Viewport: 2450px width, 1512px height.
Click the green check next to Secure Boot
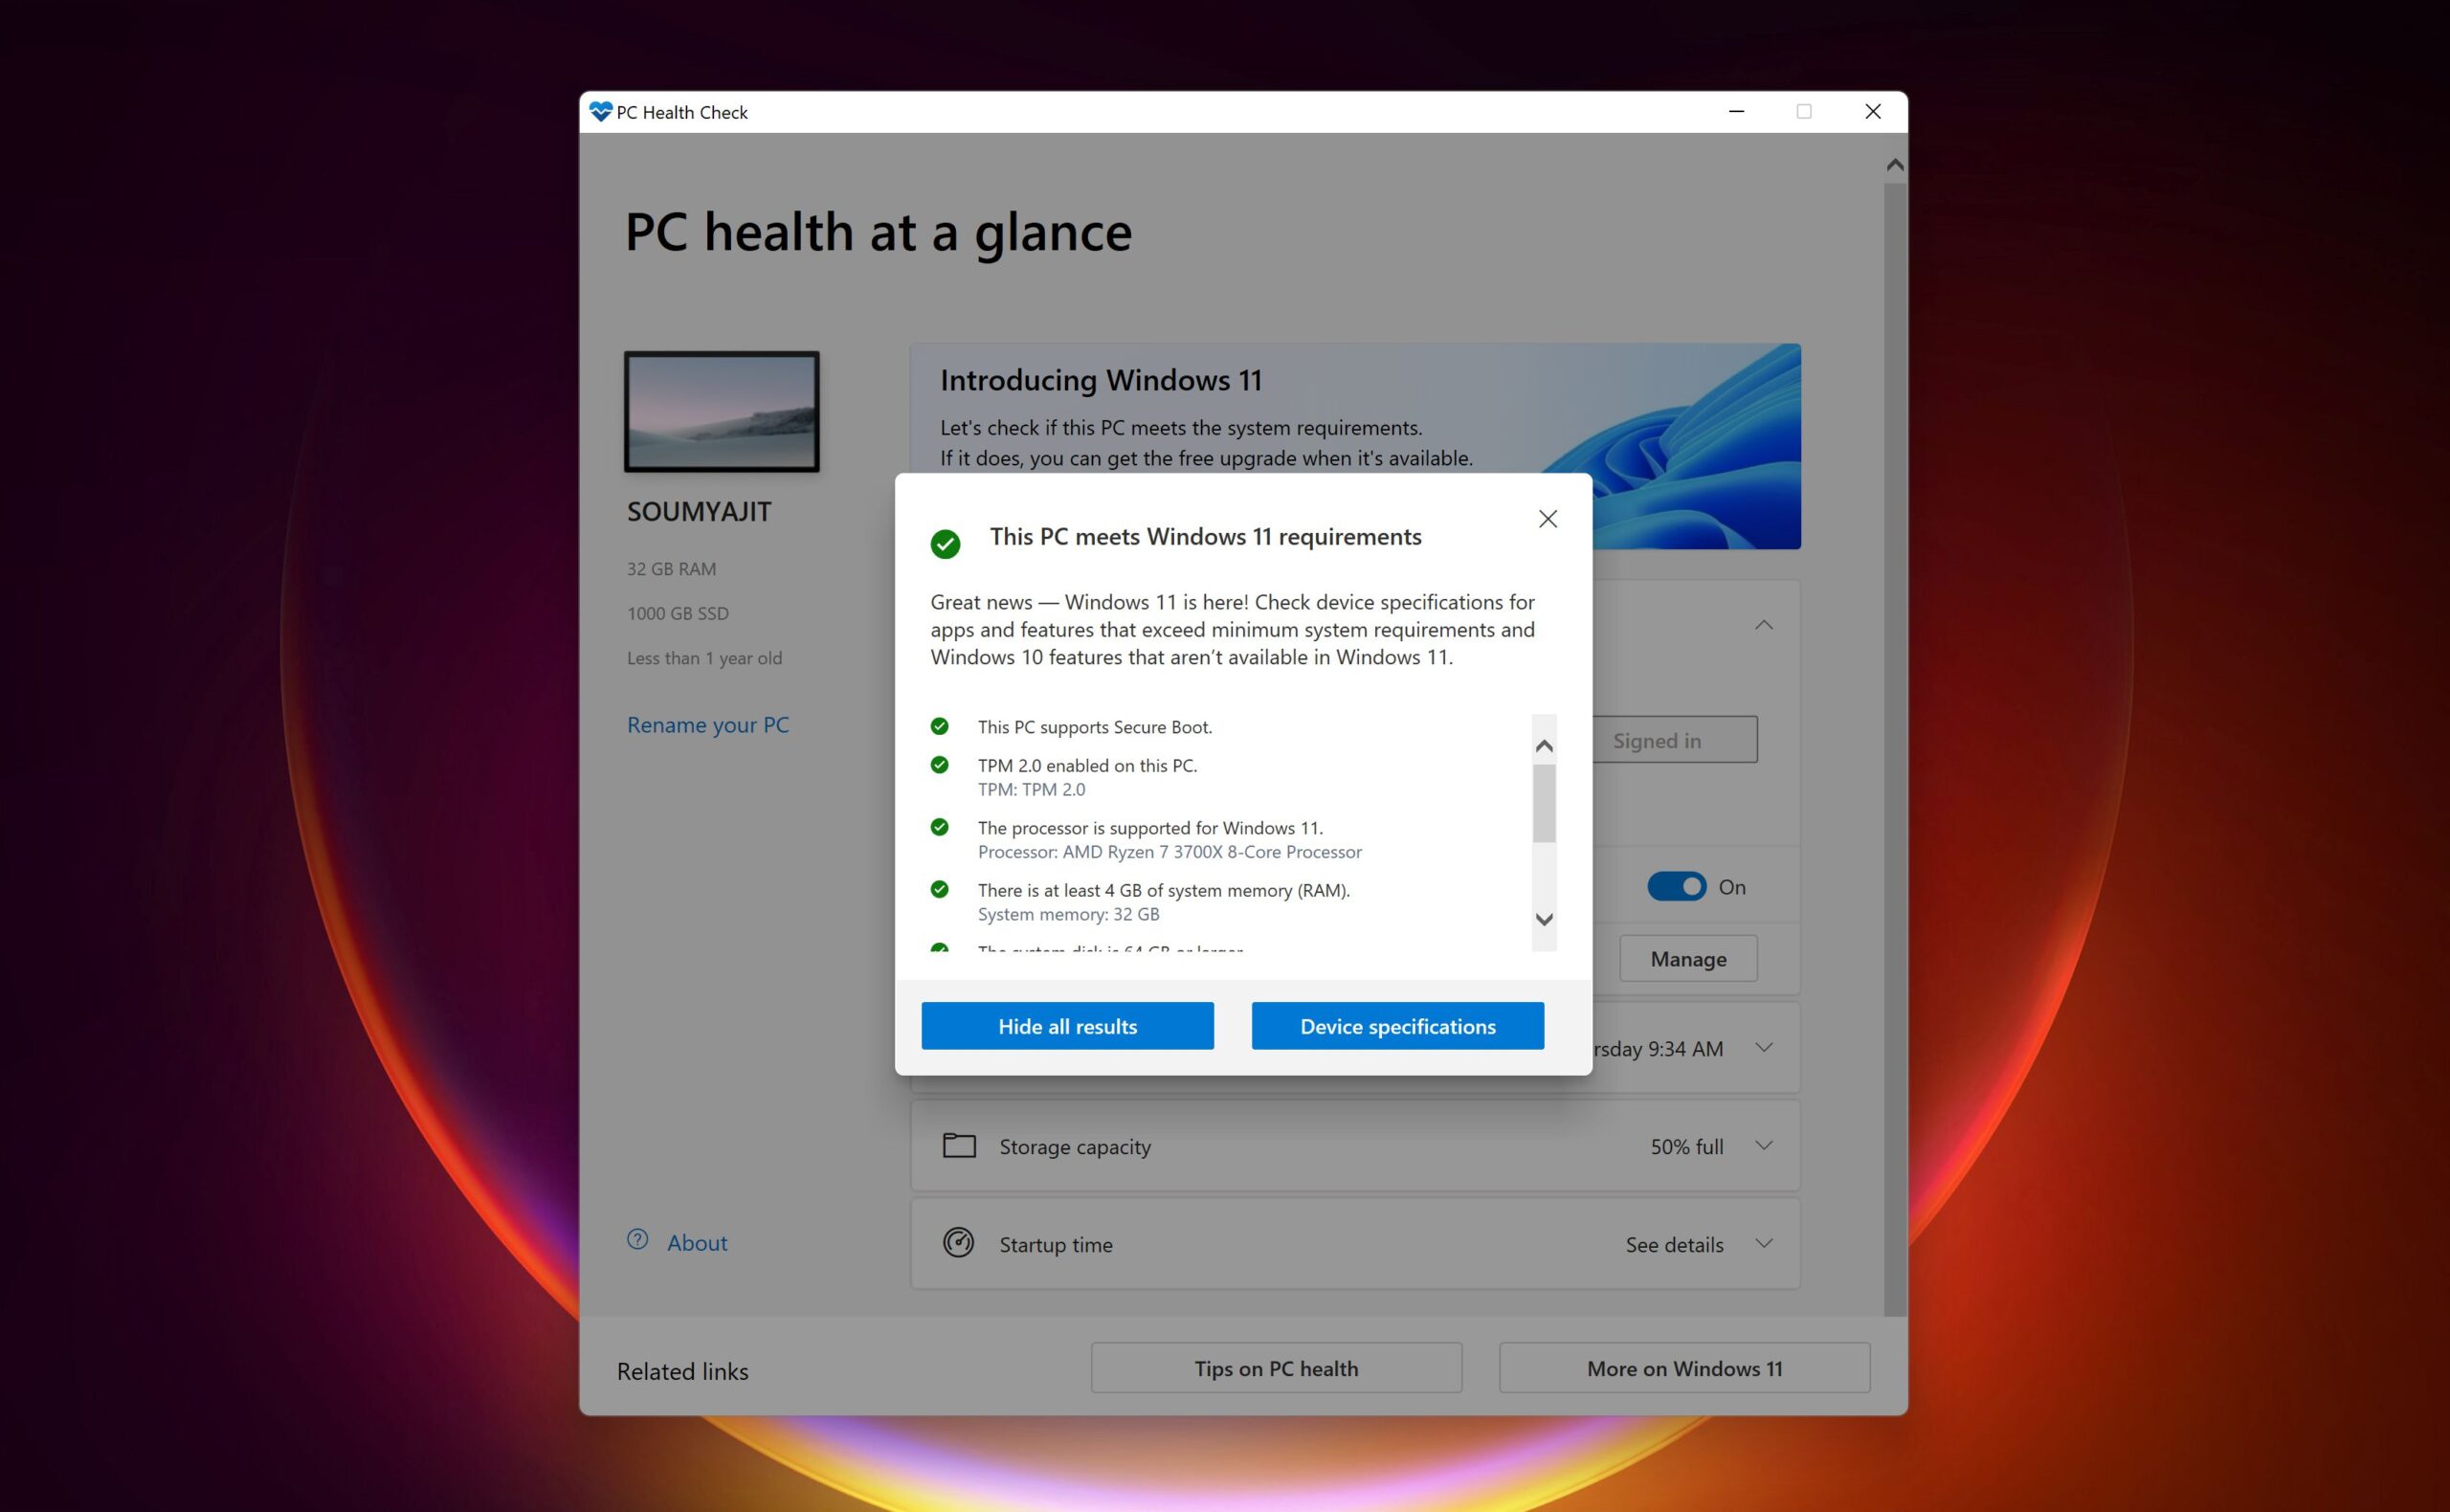point(939,726)
